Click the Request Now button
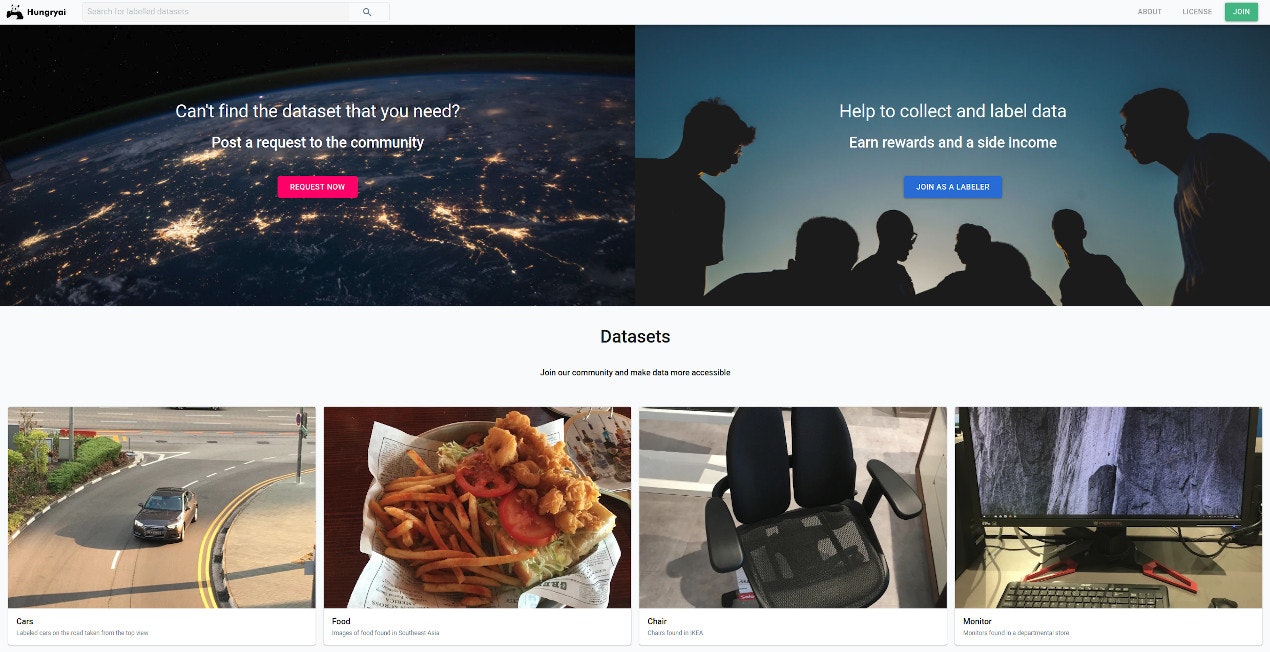 click(x=317, y=187)
